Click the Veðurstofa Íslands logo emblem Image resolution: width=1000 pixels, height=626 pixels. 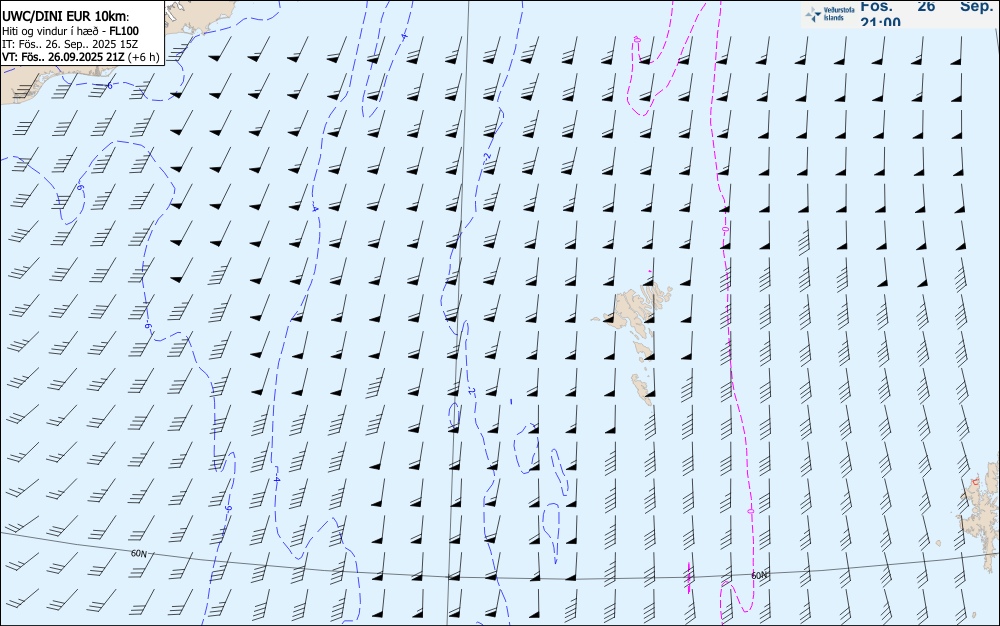(813, 15)
